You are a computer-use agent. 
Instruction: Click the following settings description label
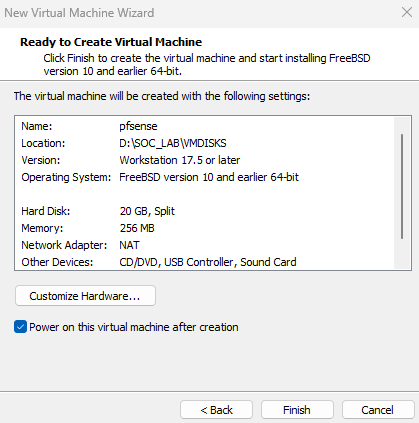pos(162,96)
